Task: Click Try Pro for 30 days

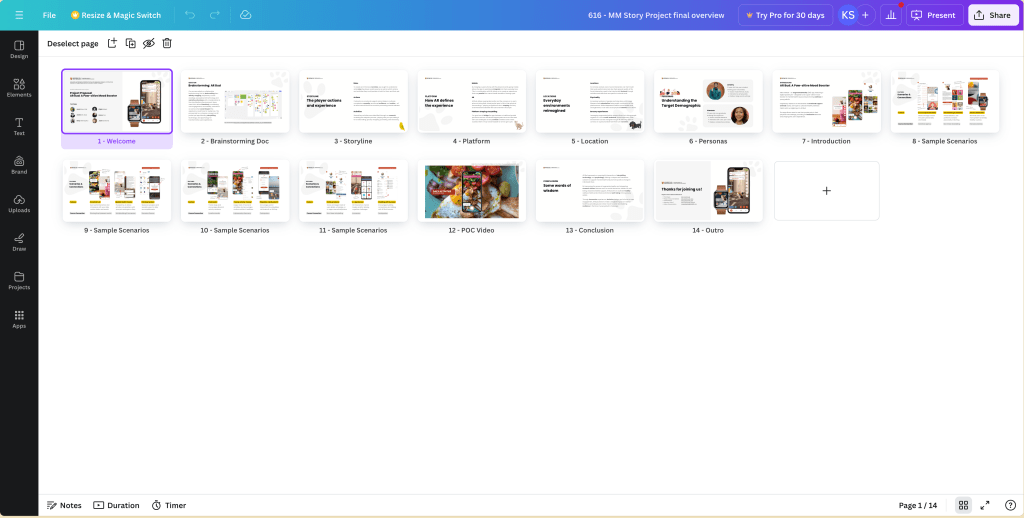Action: point(785,15)
